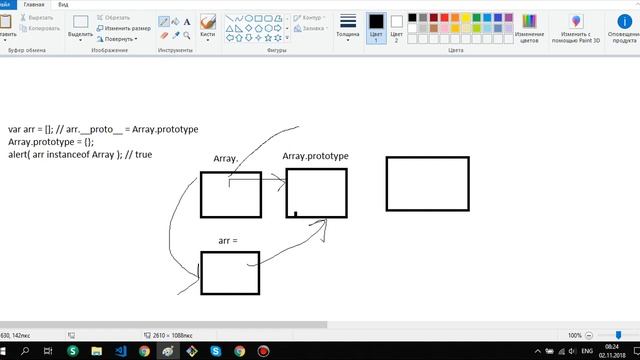Viewport: 640px width, 360px height.
Task: Open the Контур (Outline) dropdown
Action: [309, 18]
